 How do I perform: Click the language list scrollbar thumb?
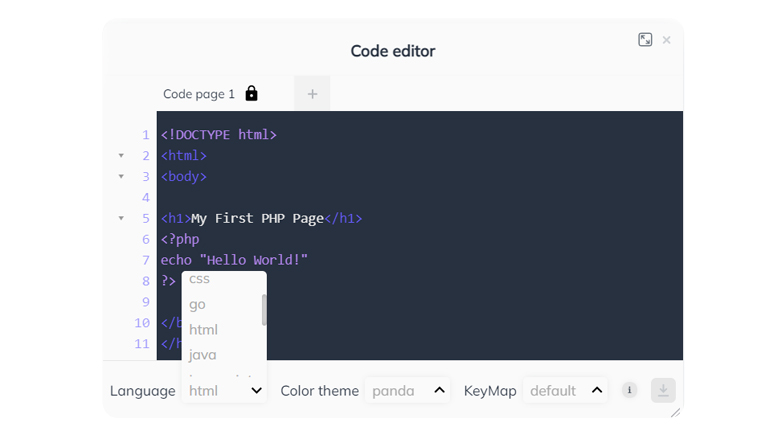point(264,310)
